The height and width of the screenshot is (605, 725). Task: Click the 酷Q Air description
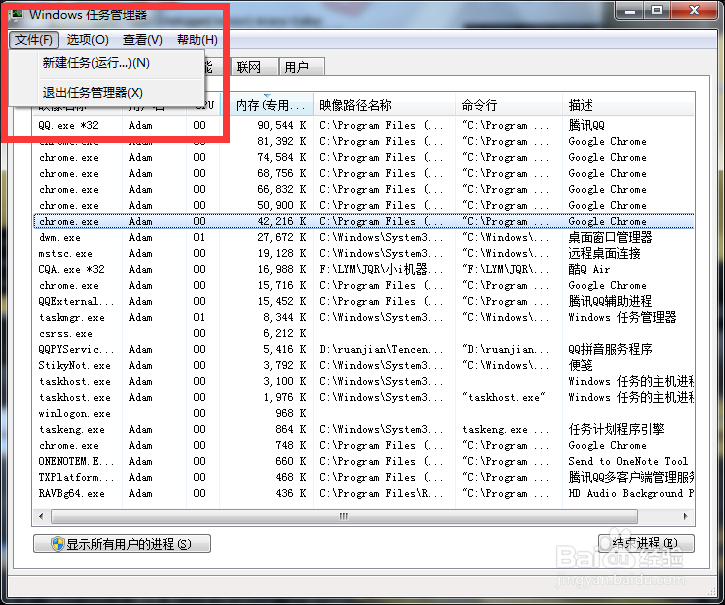point(589,270)
